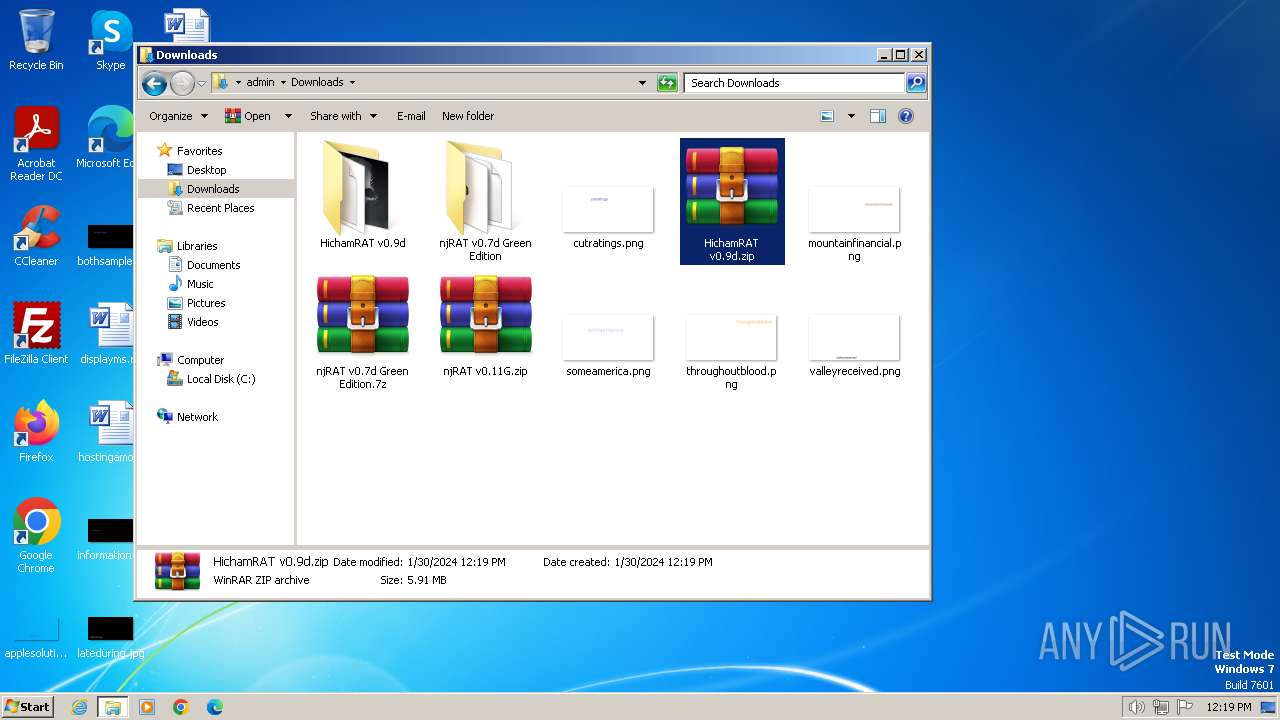Image resolution: width=1280 pixels, height=720 pixels.
Task: Open the Pictures library
Action: (x=206, y=303)
